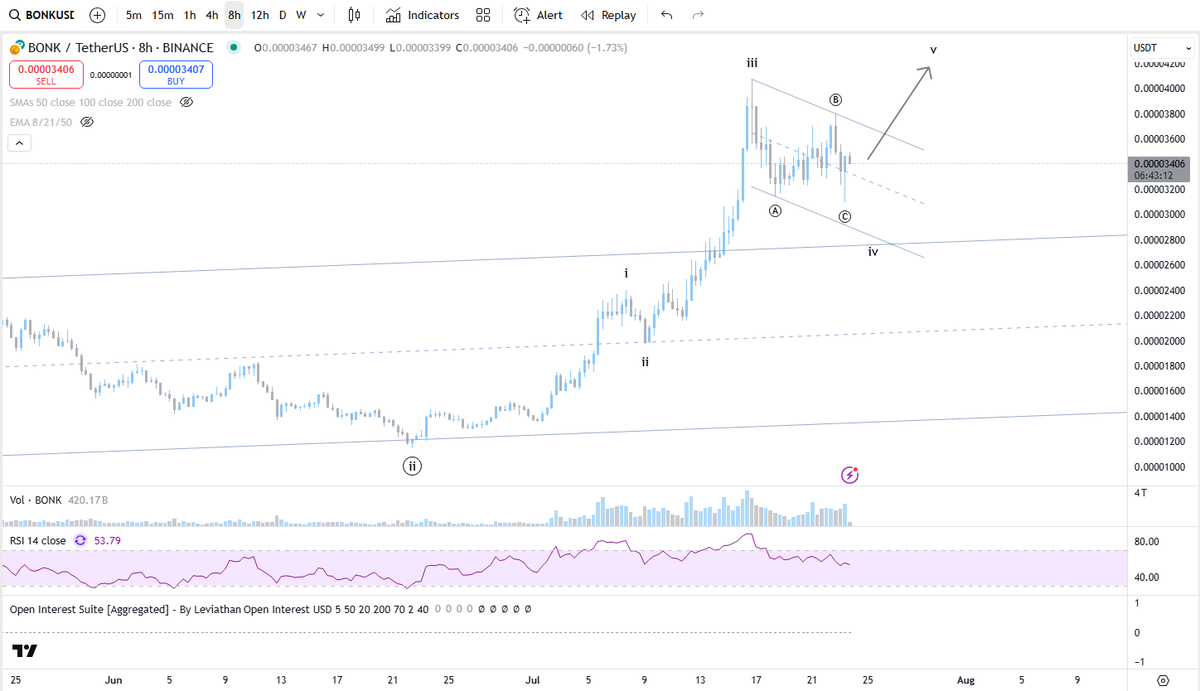Click the 0.00004000 price axis label

coord(1160,88)
